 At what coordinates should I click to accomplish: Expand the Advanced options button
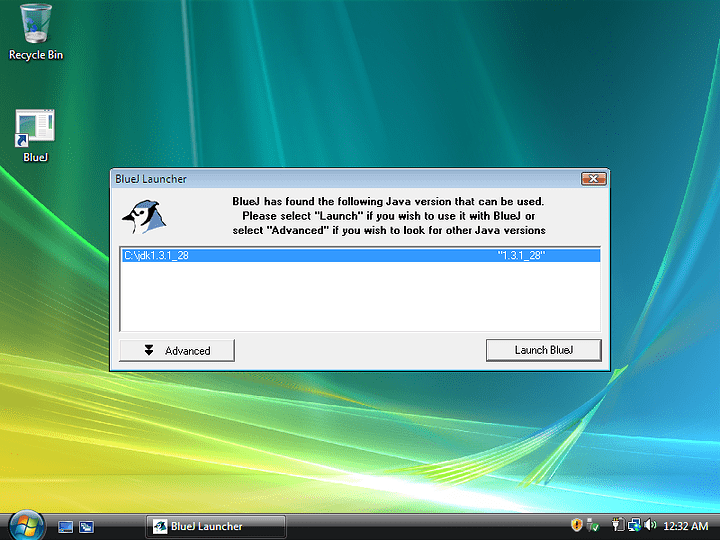click(x=177, y=350)
